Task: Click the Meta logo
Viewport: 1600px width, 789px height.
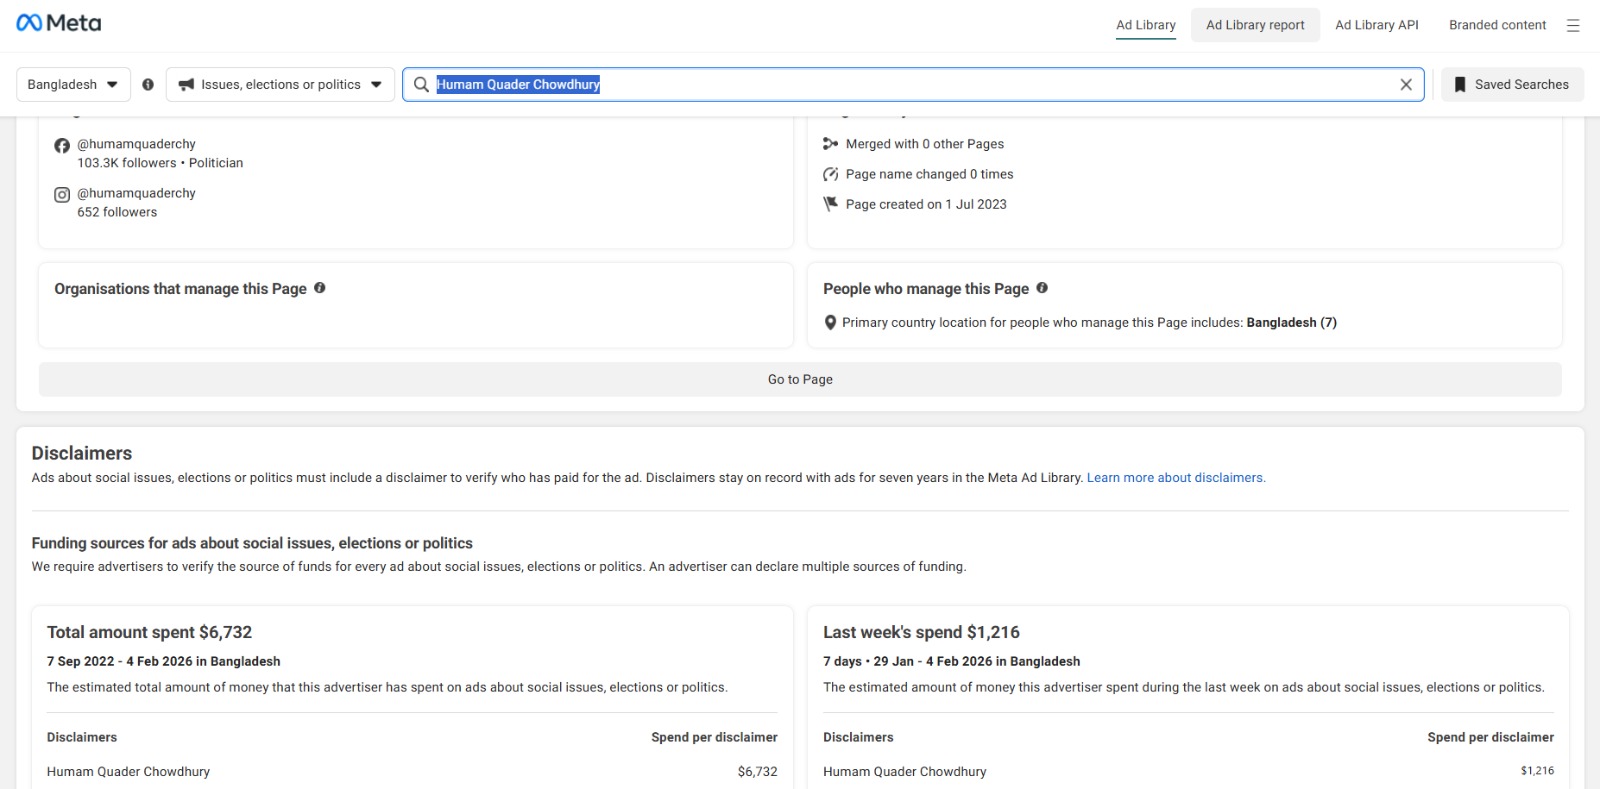Action: click(59, 23)
